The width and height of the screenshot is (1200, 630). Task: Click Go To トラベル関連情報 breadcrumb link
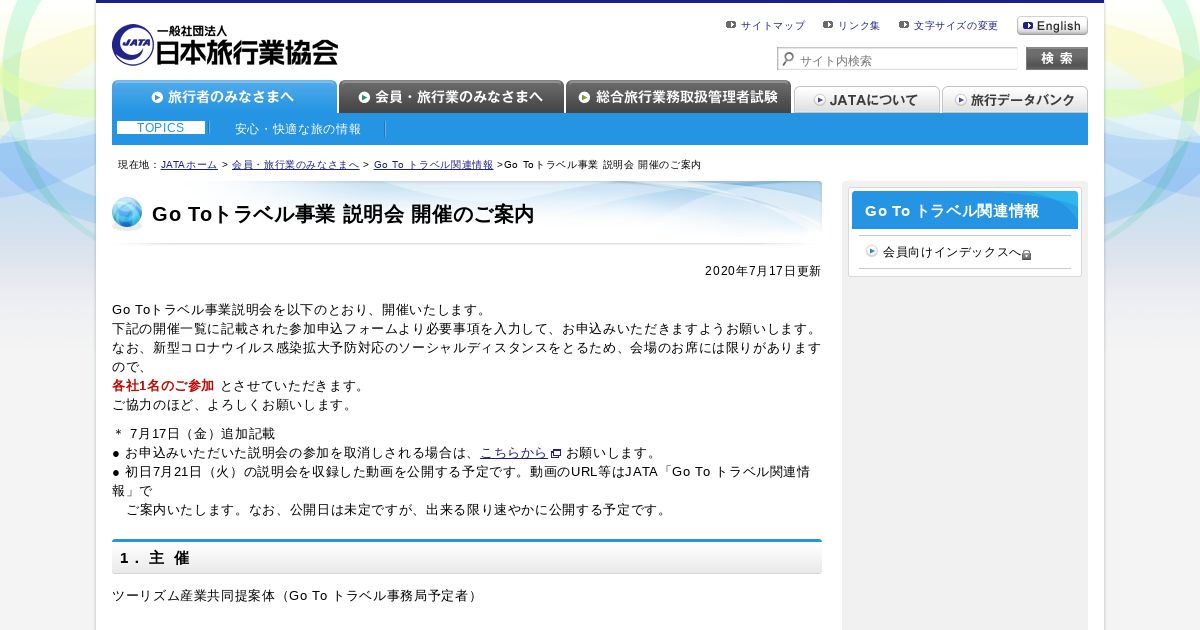[433, 165]
